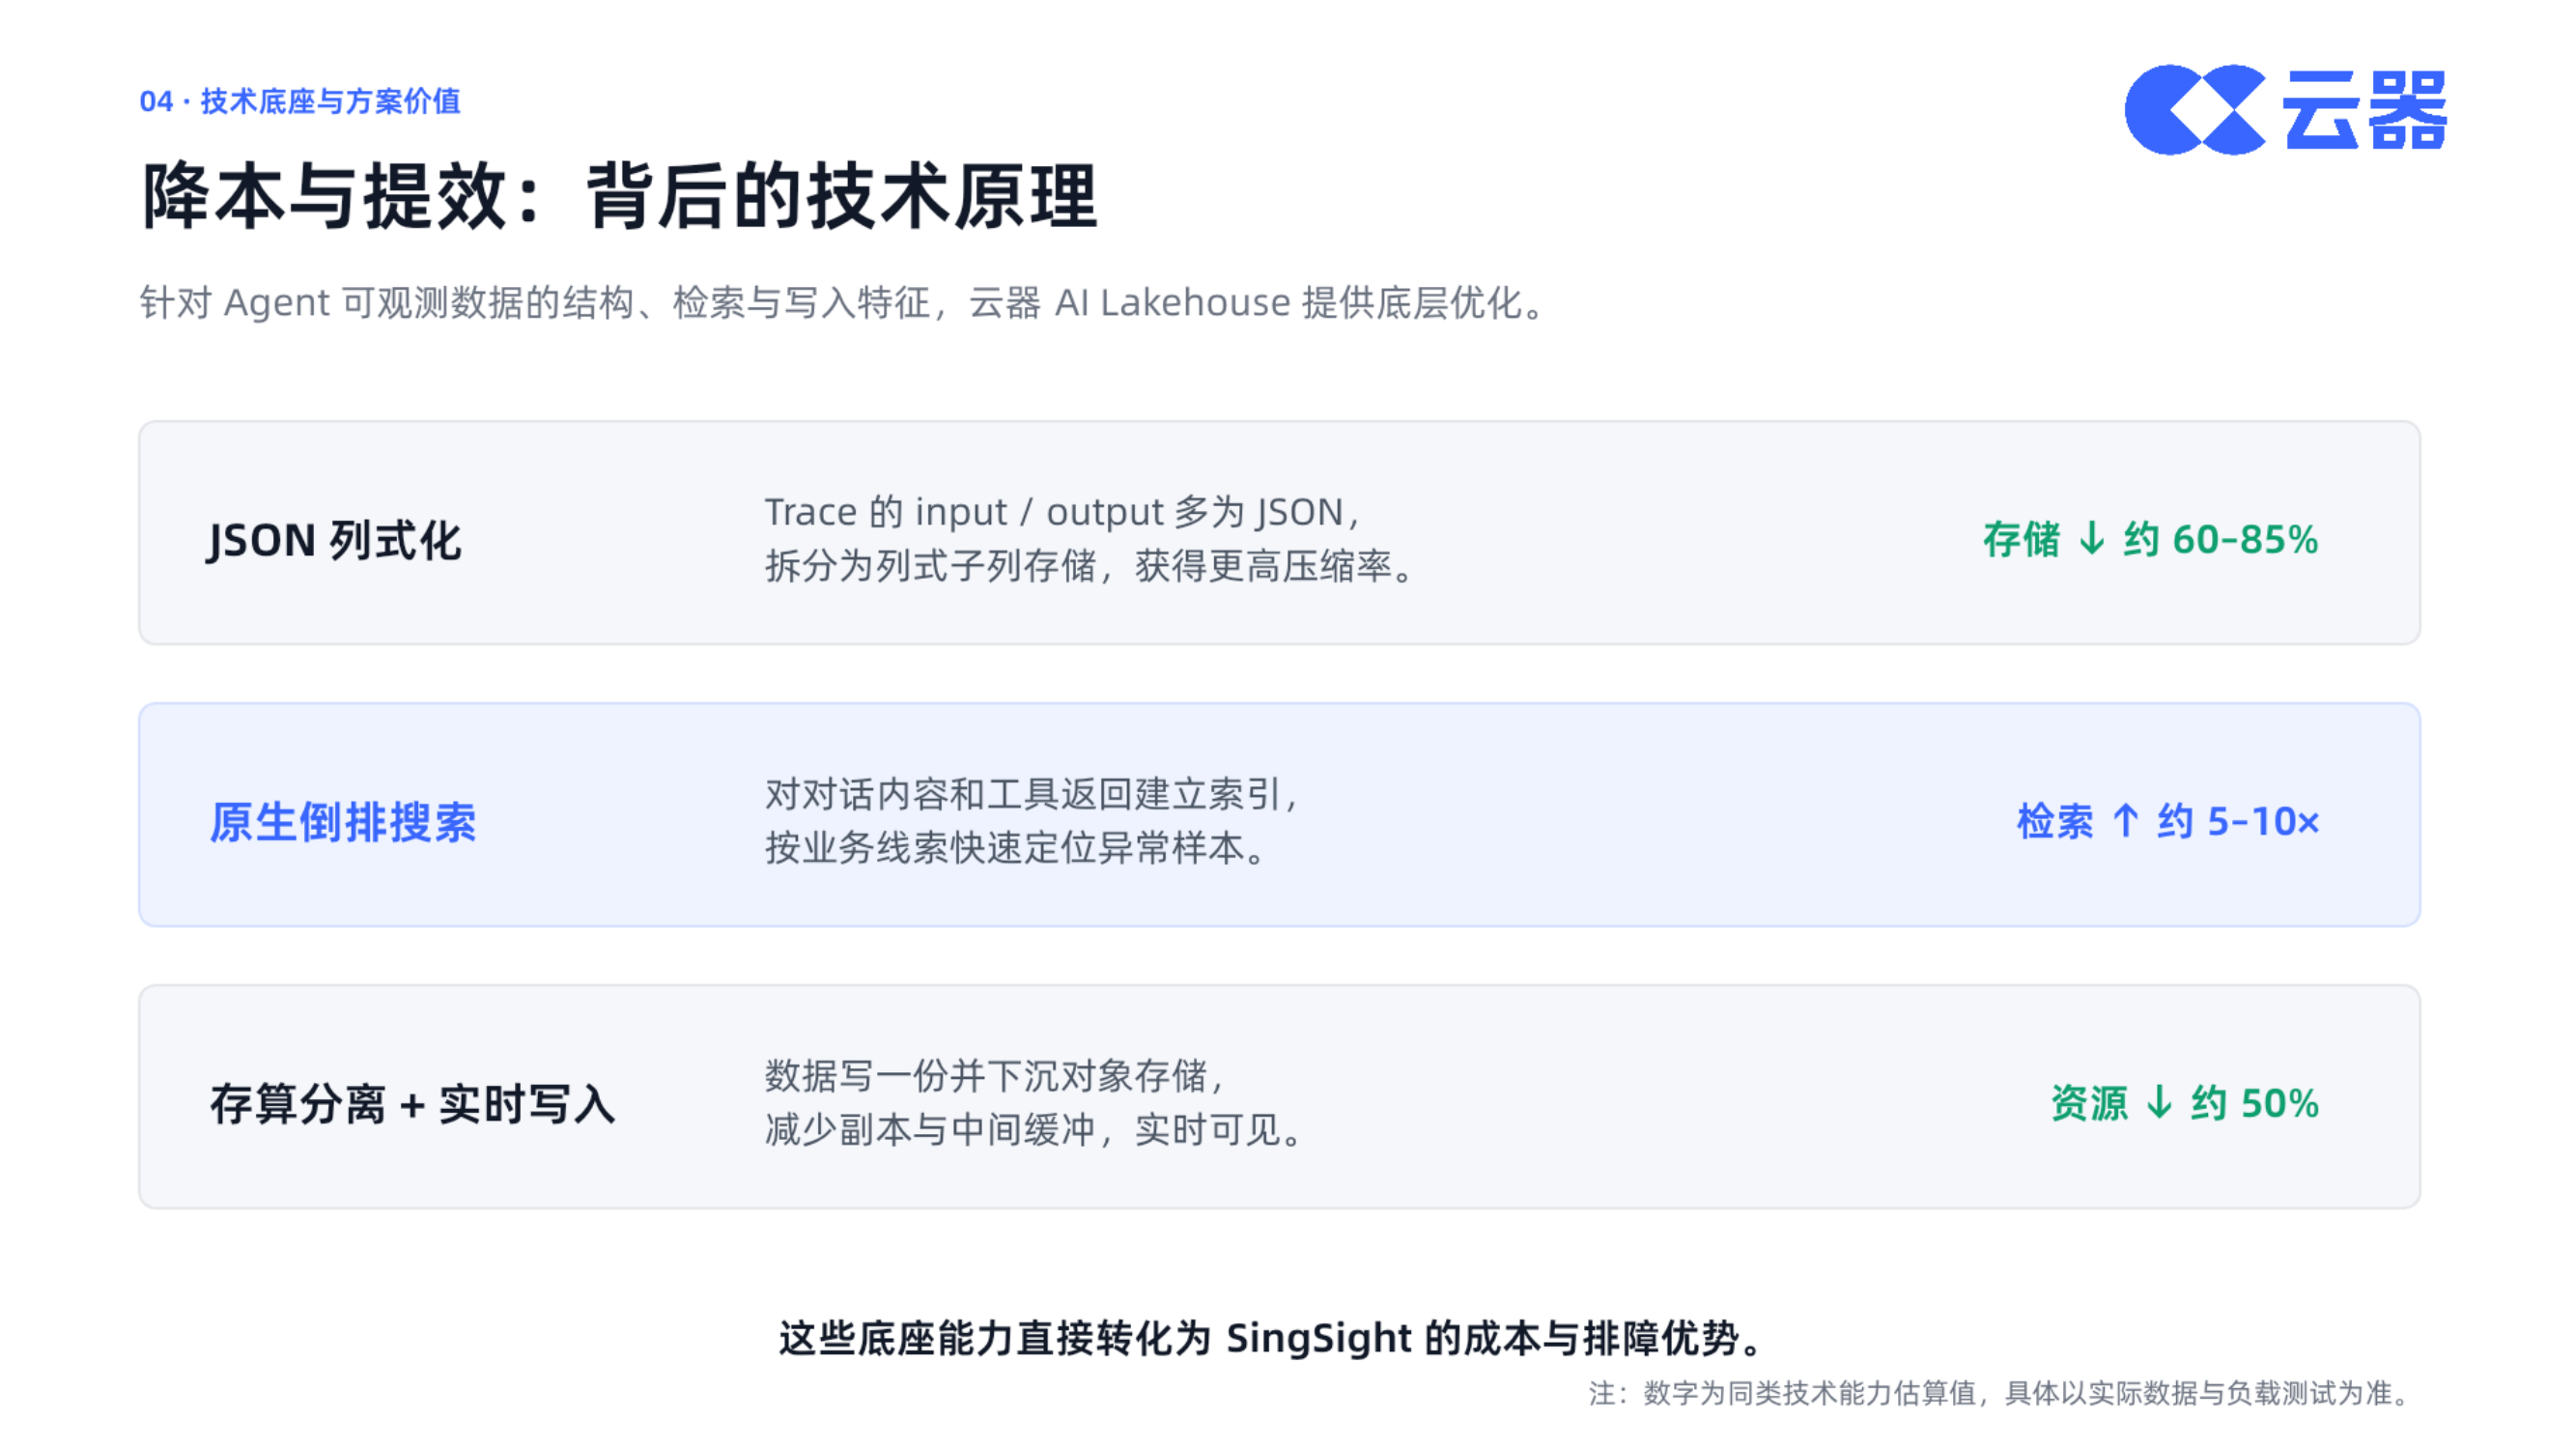Image resolution: width=2576 pixels, height=1449 pixels.
Task: Click the 数据写一份并下沉对象存储 description
Action: 995,1076
